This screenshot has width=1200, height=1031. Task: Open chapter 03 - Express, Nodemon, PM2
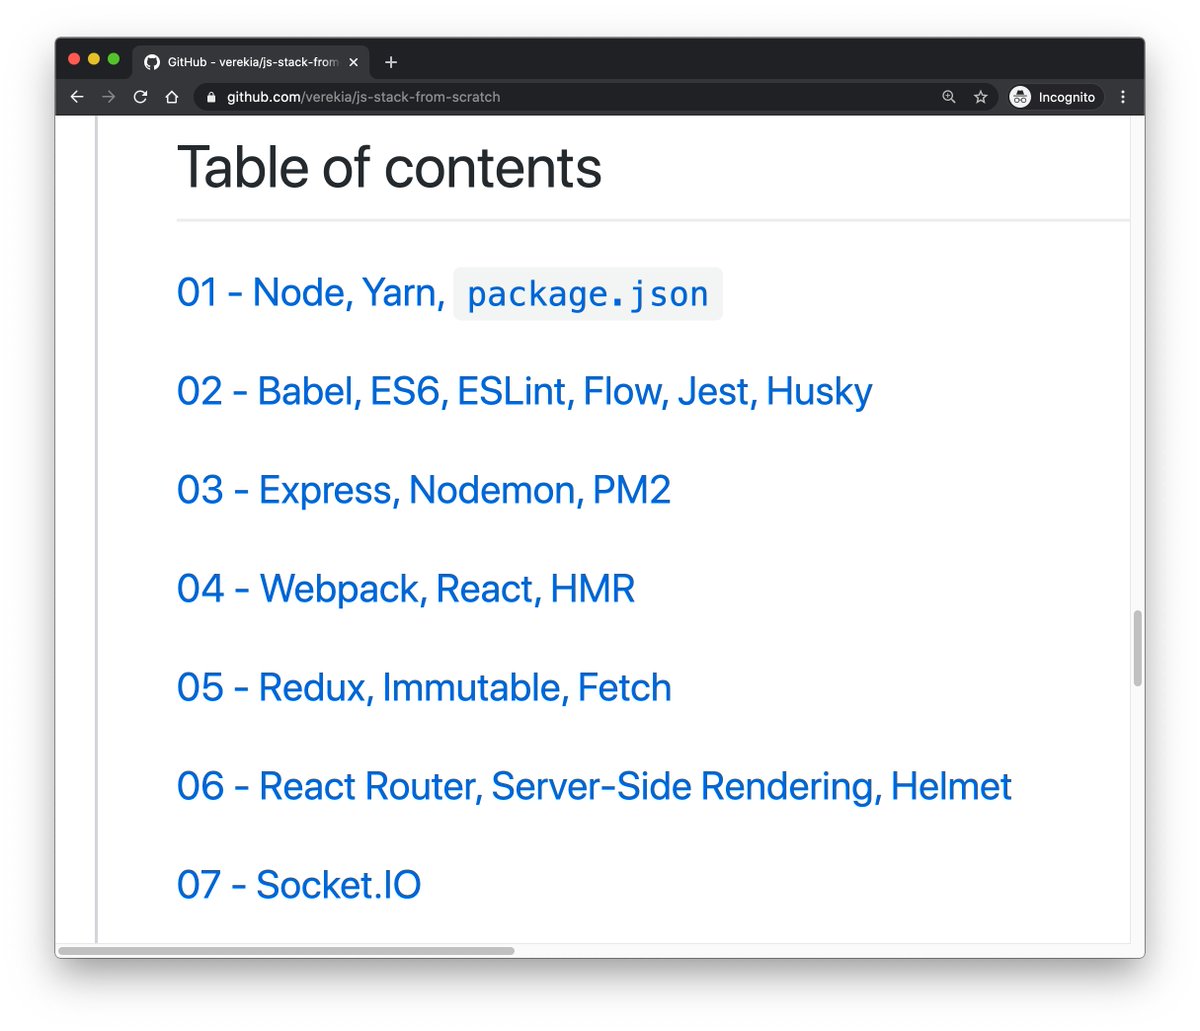pos(423,490)
